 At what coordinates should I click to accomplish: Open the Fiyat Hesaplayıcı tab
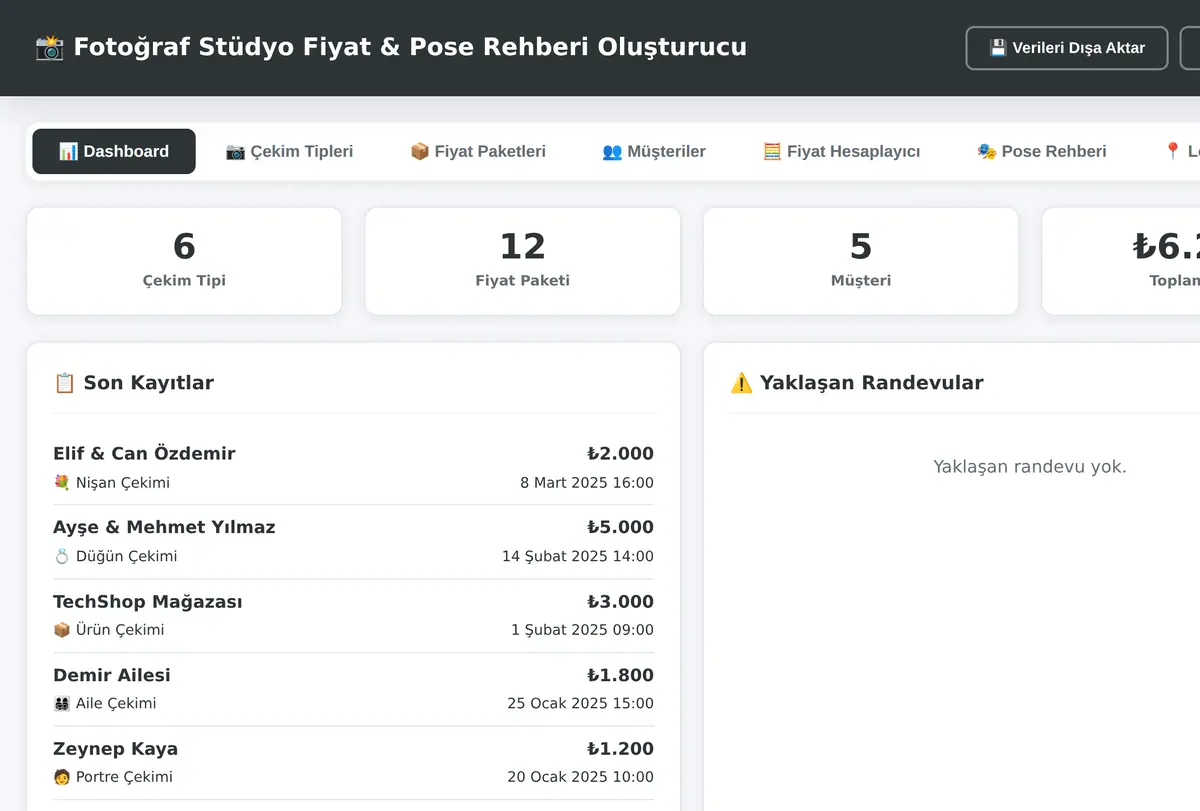point(841,152)
